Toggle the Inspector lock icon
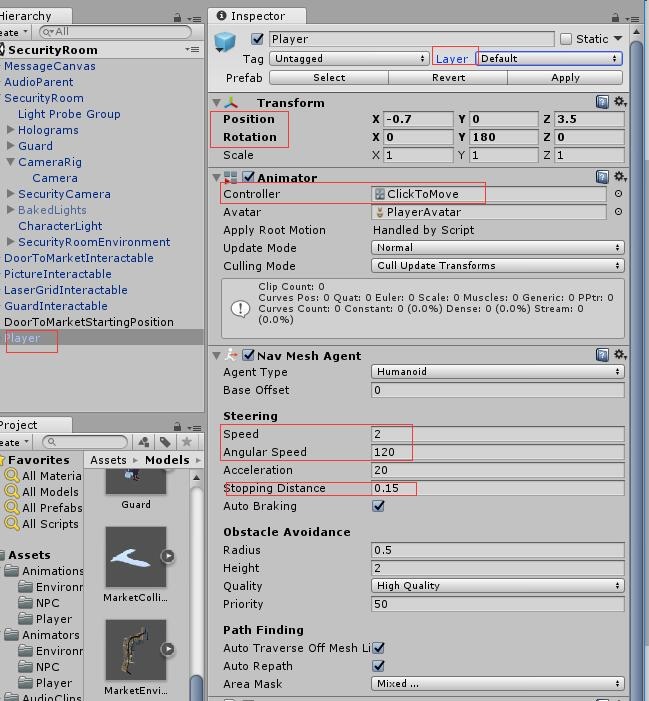The image size is (649, 701). 621,17
